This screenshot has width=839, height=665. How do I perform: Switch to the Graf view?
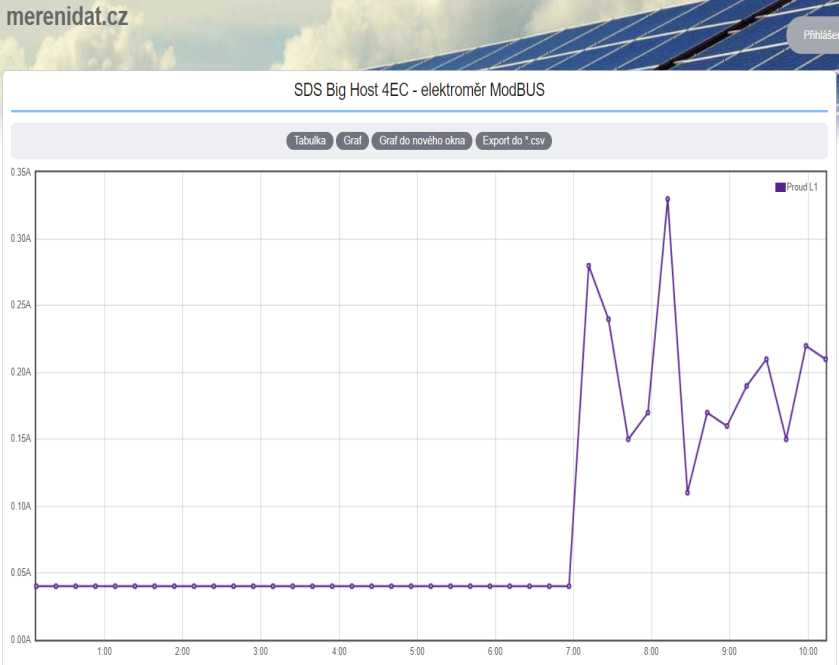point(352,141)
